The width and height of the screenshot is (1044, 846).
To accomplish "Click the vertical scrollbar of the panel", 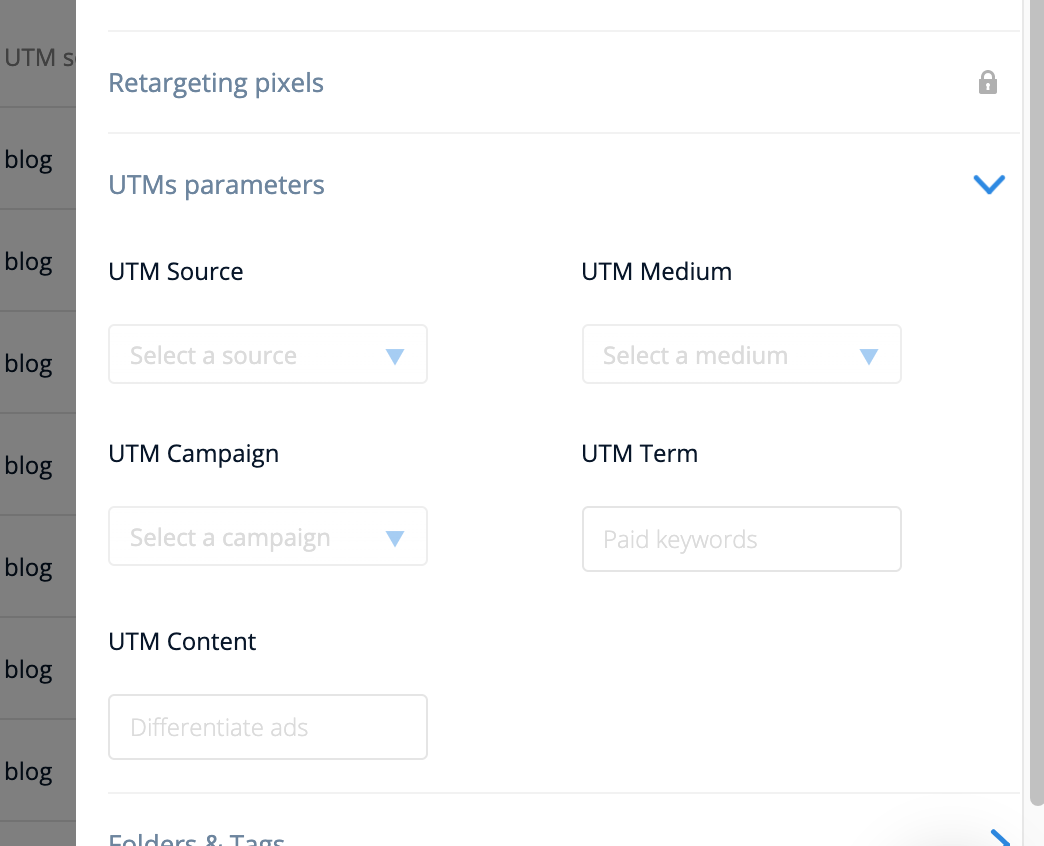I will tap(1036, 400).
